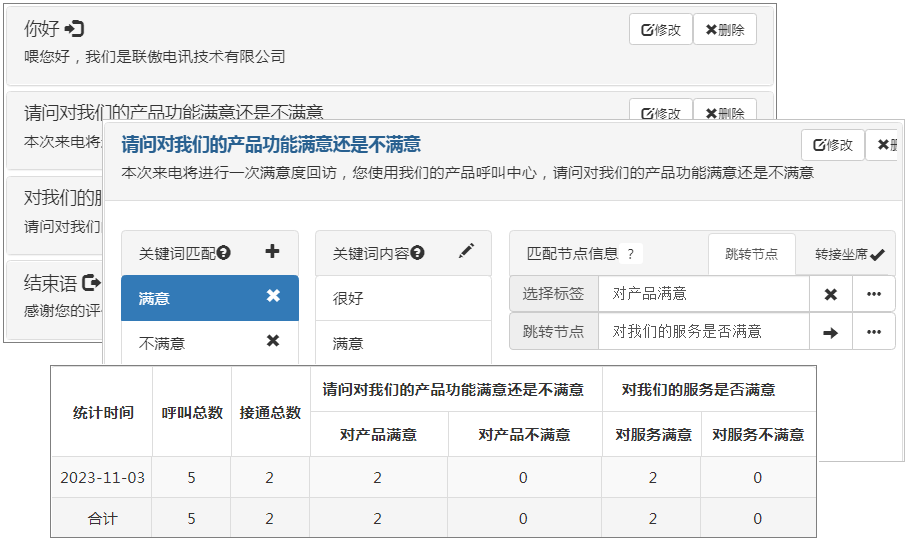
Task: Click the arrow button in the 跳转节点 row
Action: click(x=830, y=332)
